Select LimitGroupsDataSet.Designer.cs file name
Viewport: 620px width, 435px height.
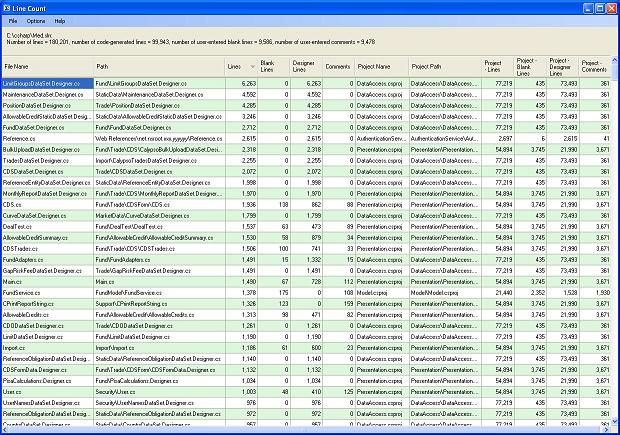(x=42, y=83)
